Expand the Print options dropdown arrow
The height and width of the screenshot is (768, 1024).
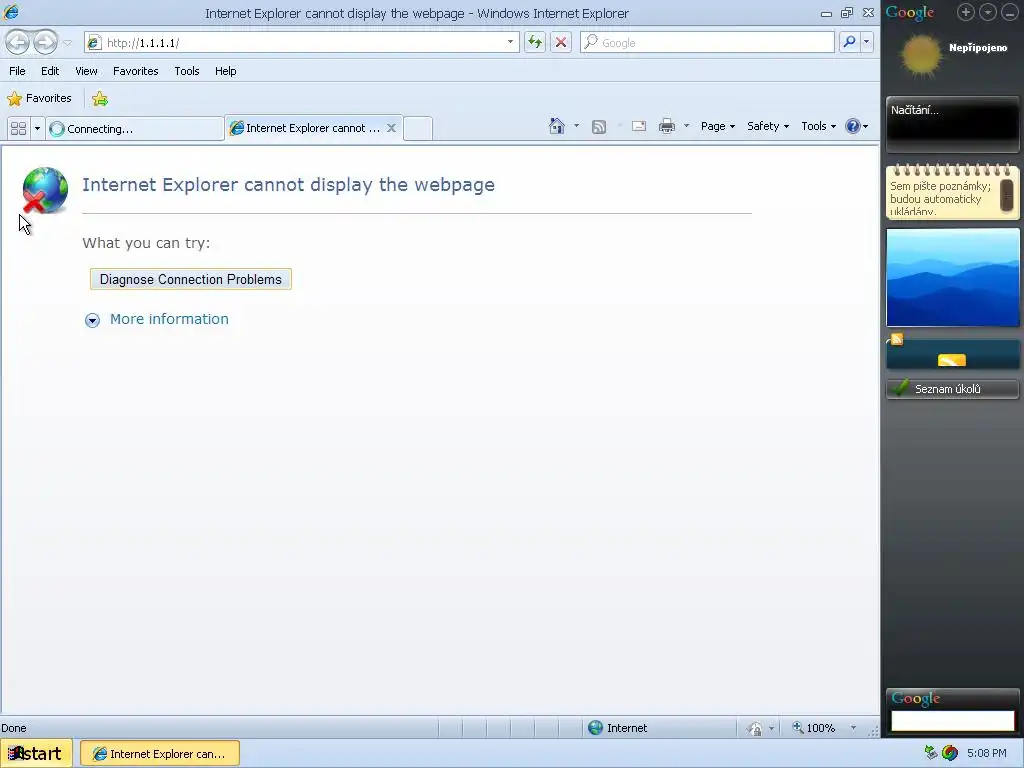pyautogui.click(x=686, y=126)
